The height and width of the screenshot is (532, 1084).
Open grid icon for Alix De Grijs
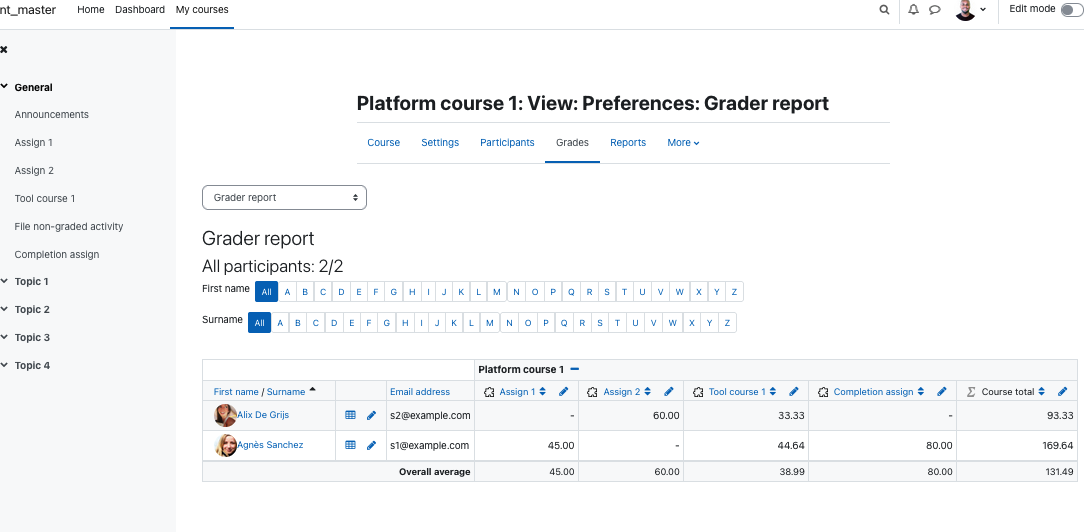pos(351,415)
